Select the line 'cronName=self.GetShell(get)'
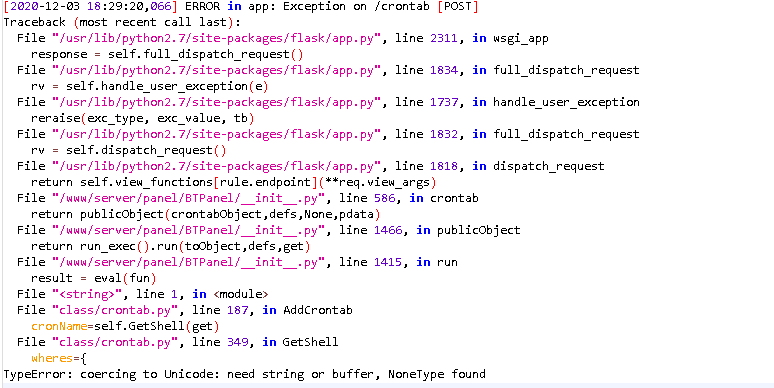Image resolution: width=774 pixels, height=388 pixels. click(125, 326)
